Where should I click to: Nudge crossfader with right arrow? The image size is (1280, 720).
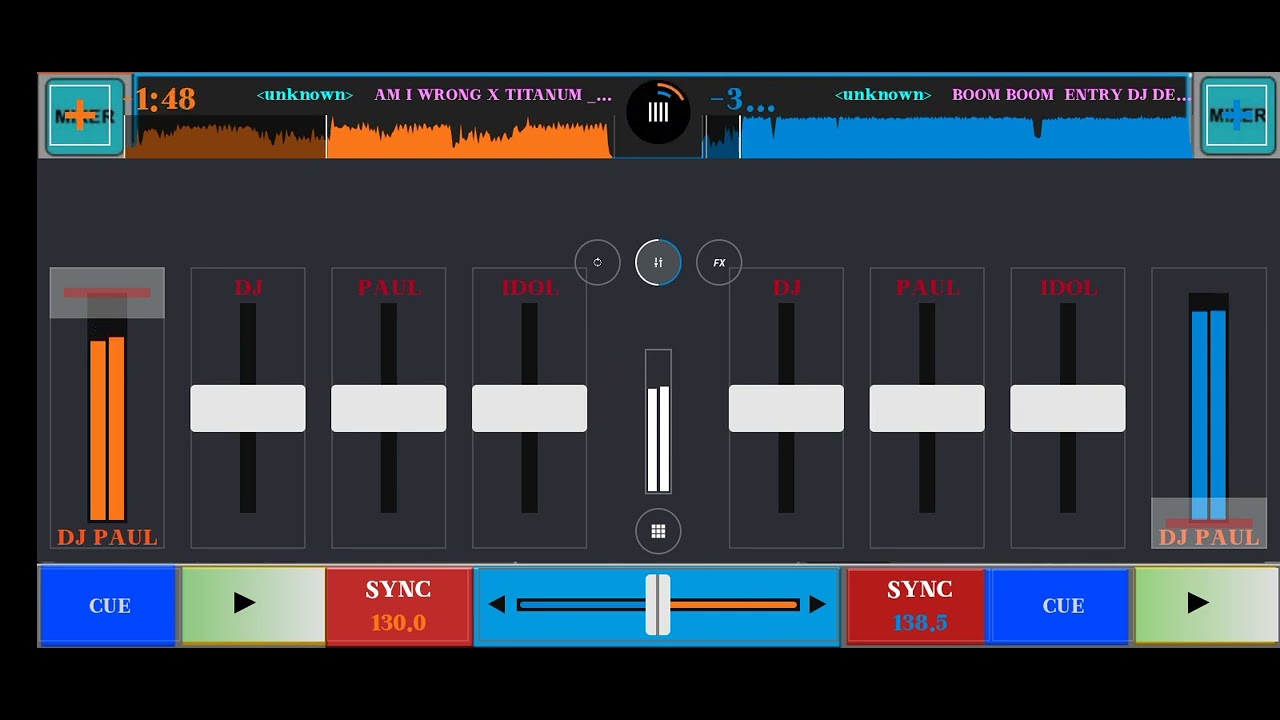pyautogui.click(x=818, y=604)
